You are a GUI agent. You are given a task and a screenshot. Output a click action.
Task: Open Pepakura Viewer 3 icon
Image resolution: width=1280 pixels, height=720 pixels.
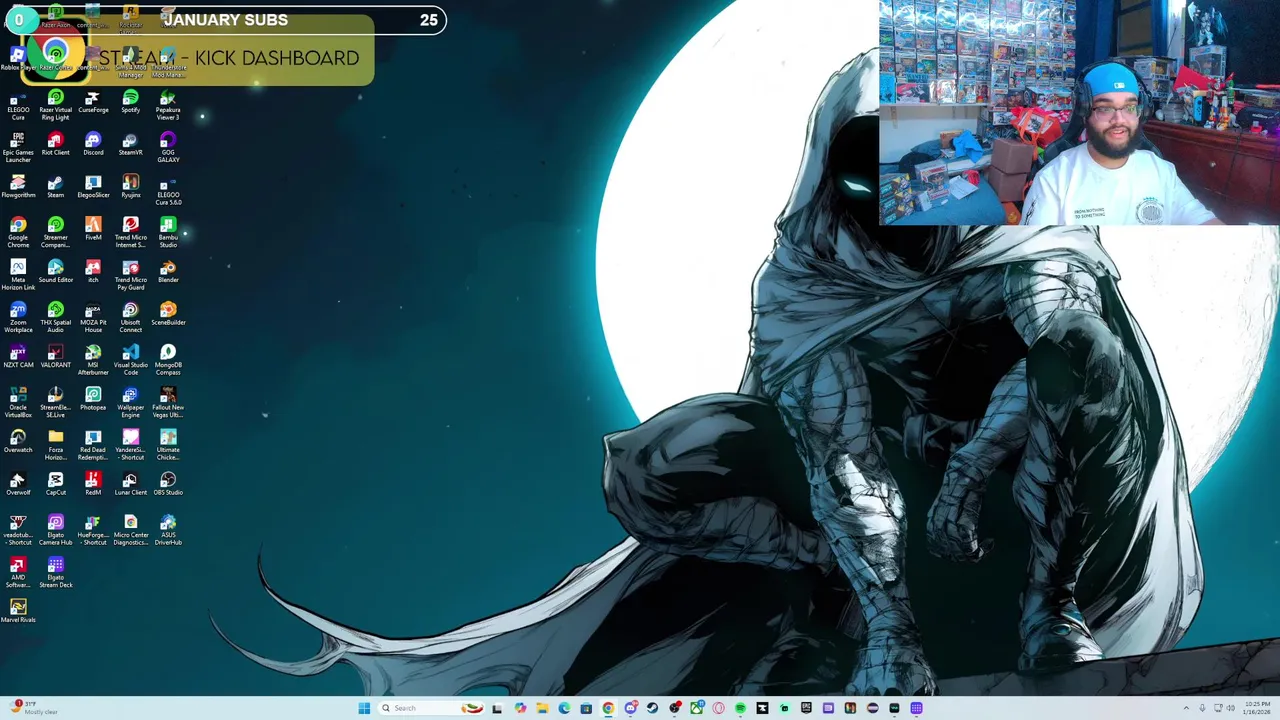(168, 104)
